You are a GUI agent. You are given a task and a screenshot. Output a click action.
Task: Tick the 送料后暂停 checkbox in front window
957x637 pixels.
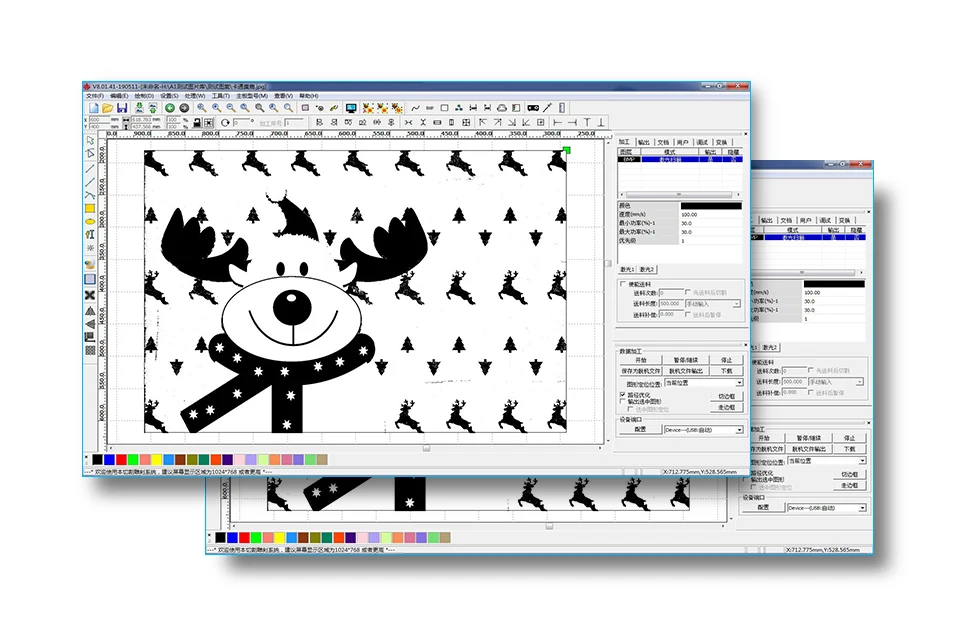(x=688, y=315)
